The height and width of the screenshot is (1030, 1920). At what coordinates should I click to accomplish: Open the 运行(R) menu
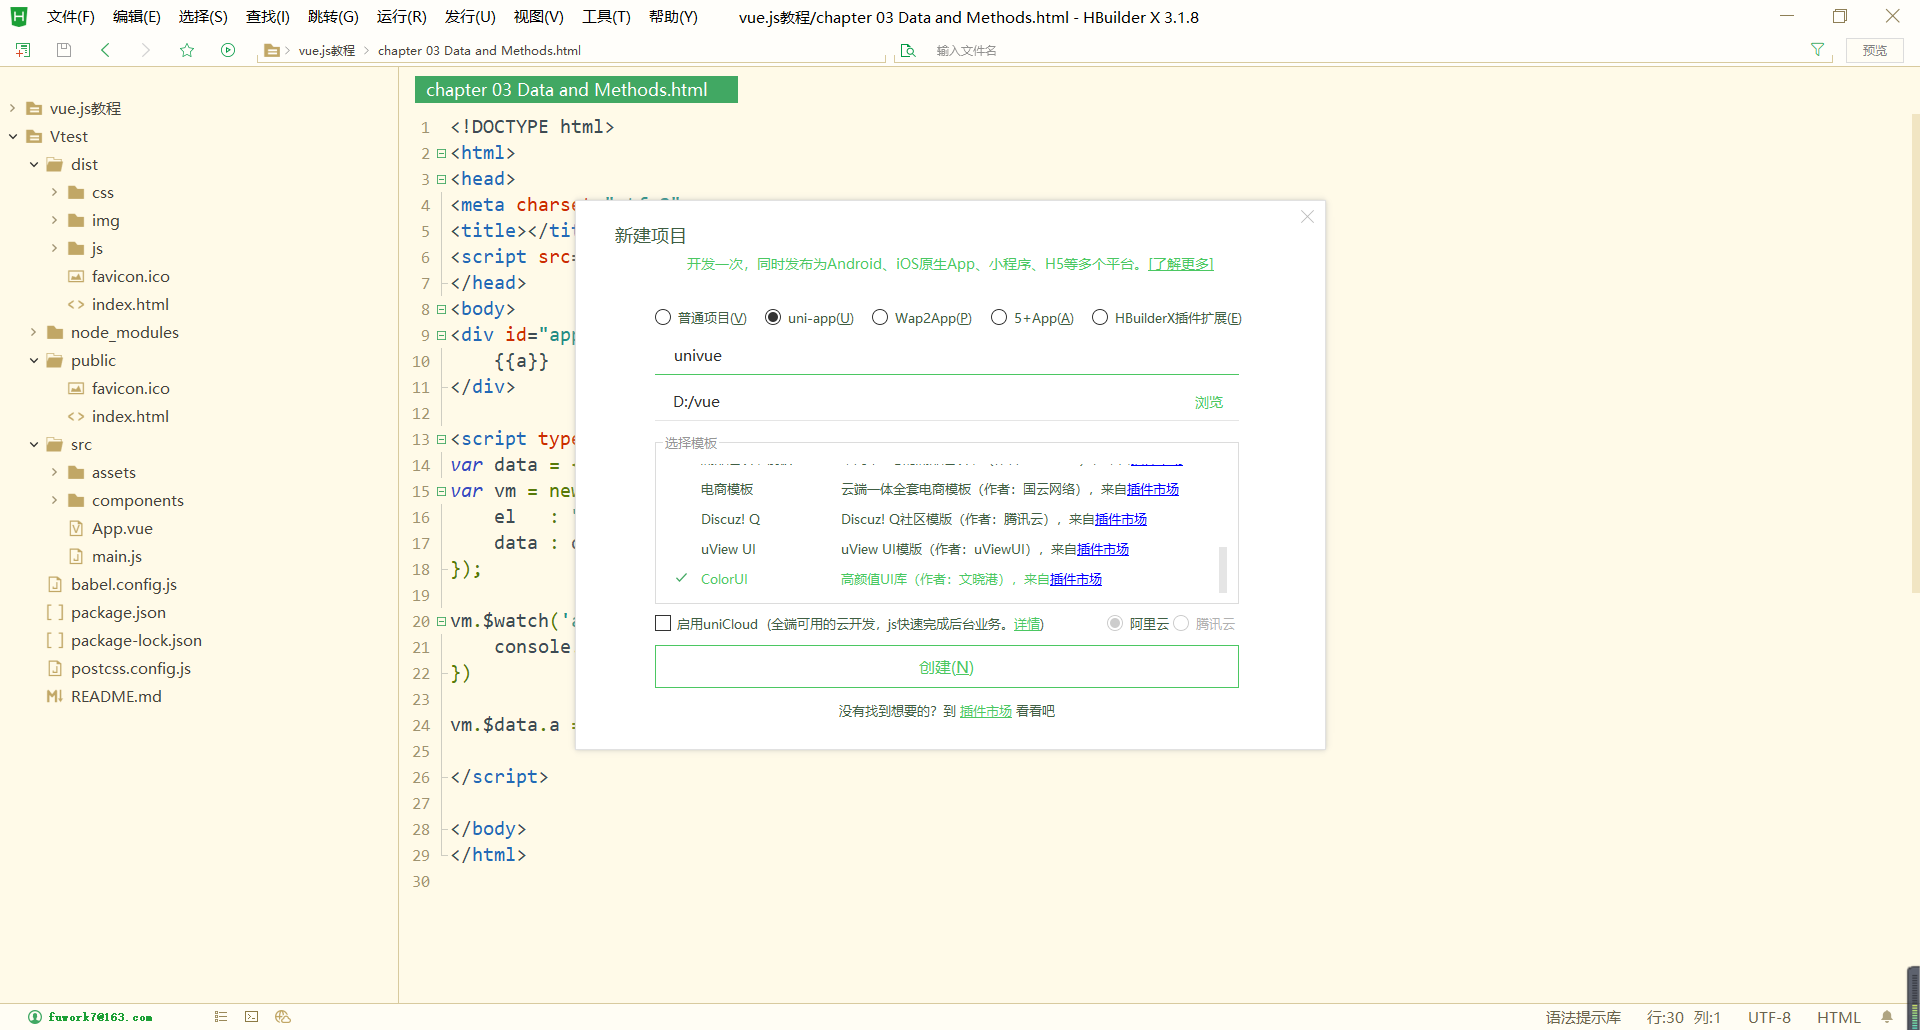point(401,17)
